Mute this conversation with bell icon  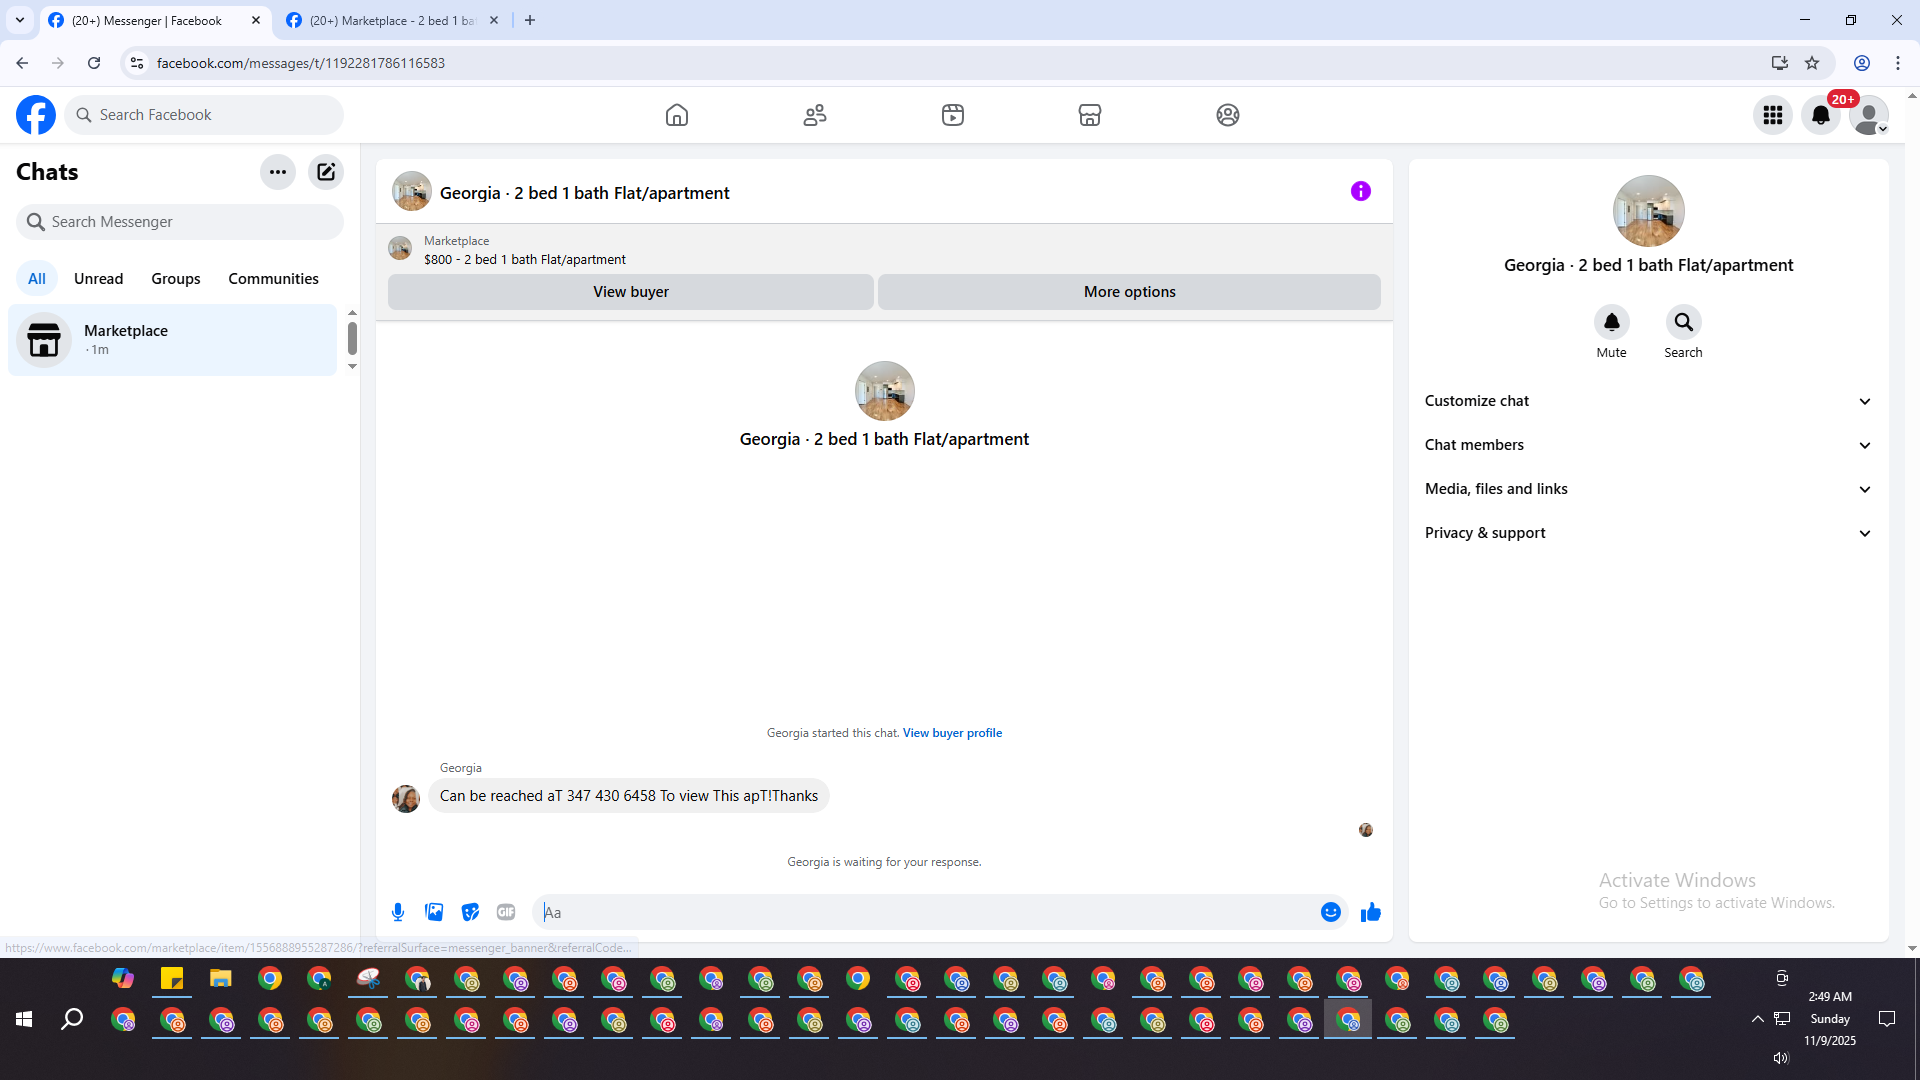tap(1611, 322)
